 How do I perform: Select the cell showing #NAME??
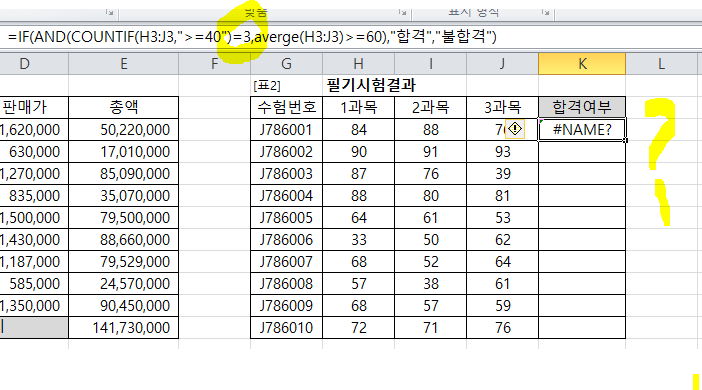[x=582, y=129]
